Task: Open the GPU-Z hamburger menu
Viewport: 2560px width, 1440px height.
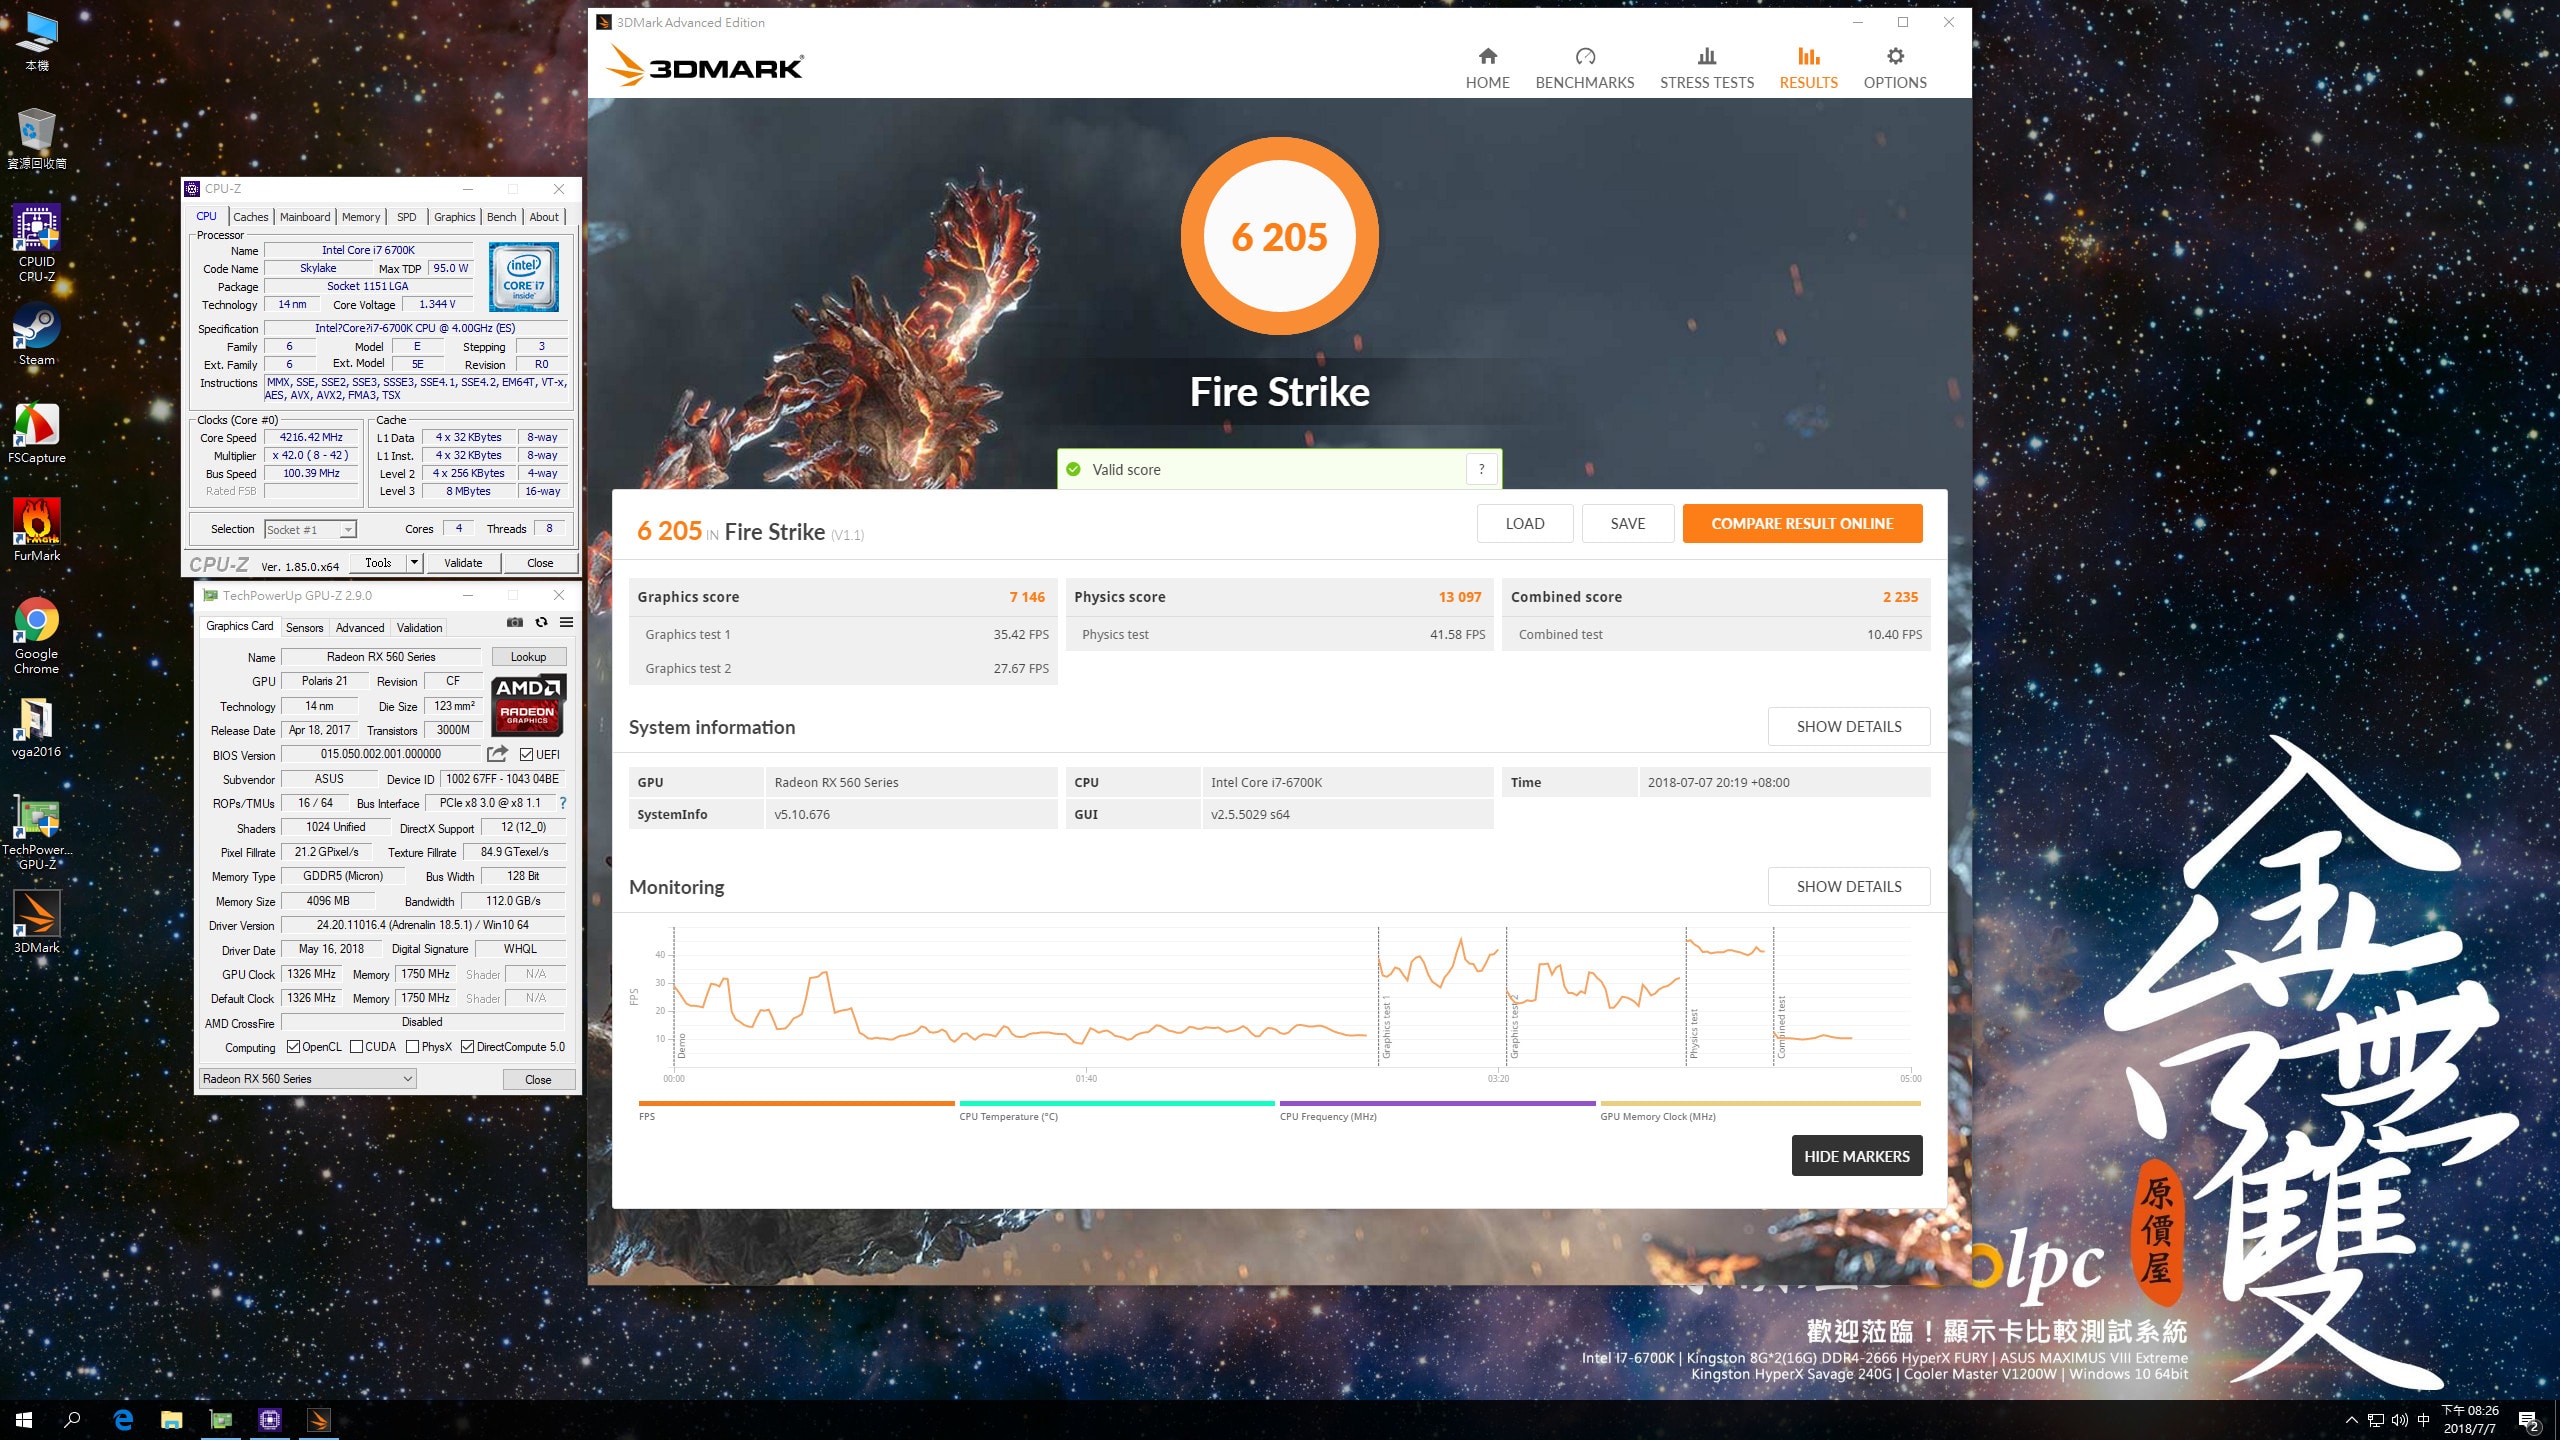Action: (x=566, y=622)
